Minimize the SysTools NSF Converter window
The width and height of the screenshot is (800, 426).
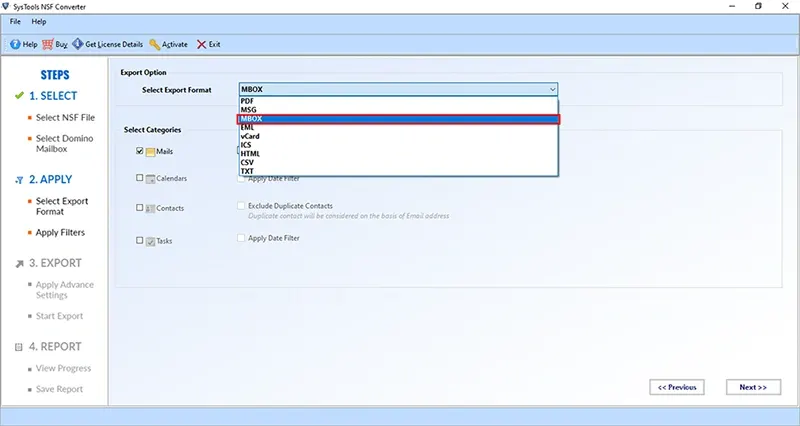coord(732,6)
